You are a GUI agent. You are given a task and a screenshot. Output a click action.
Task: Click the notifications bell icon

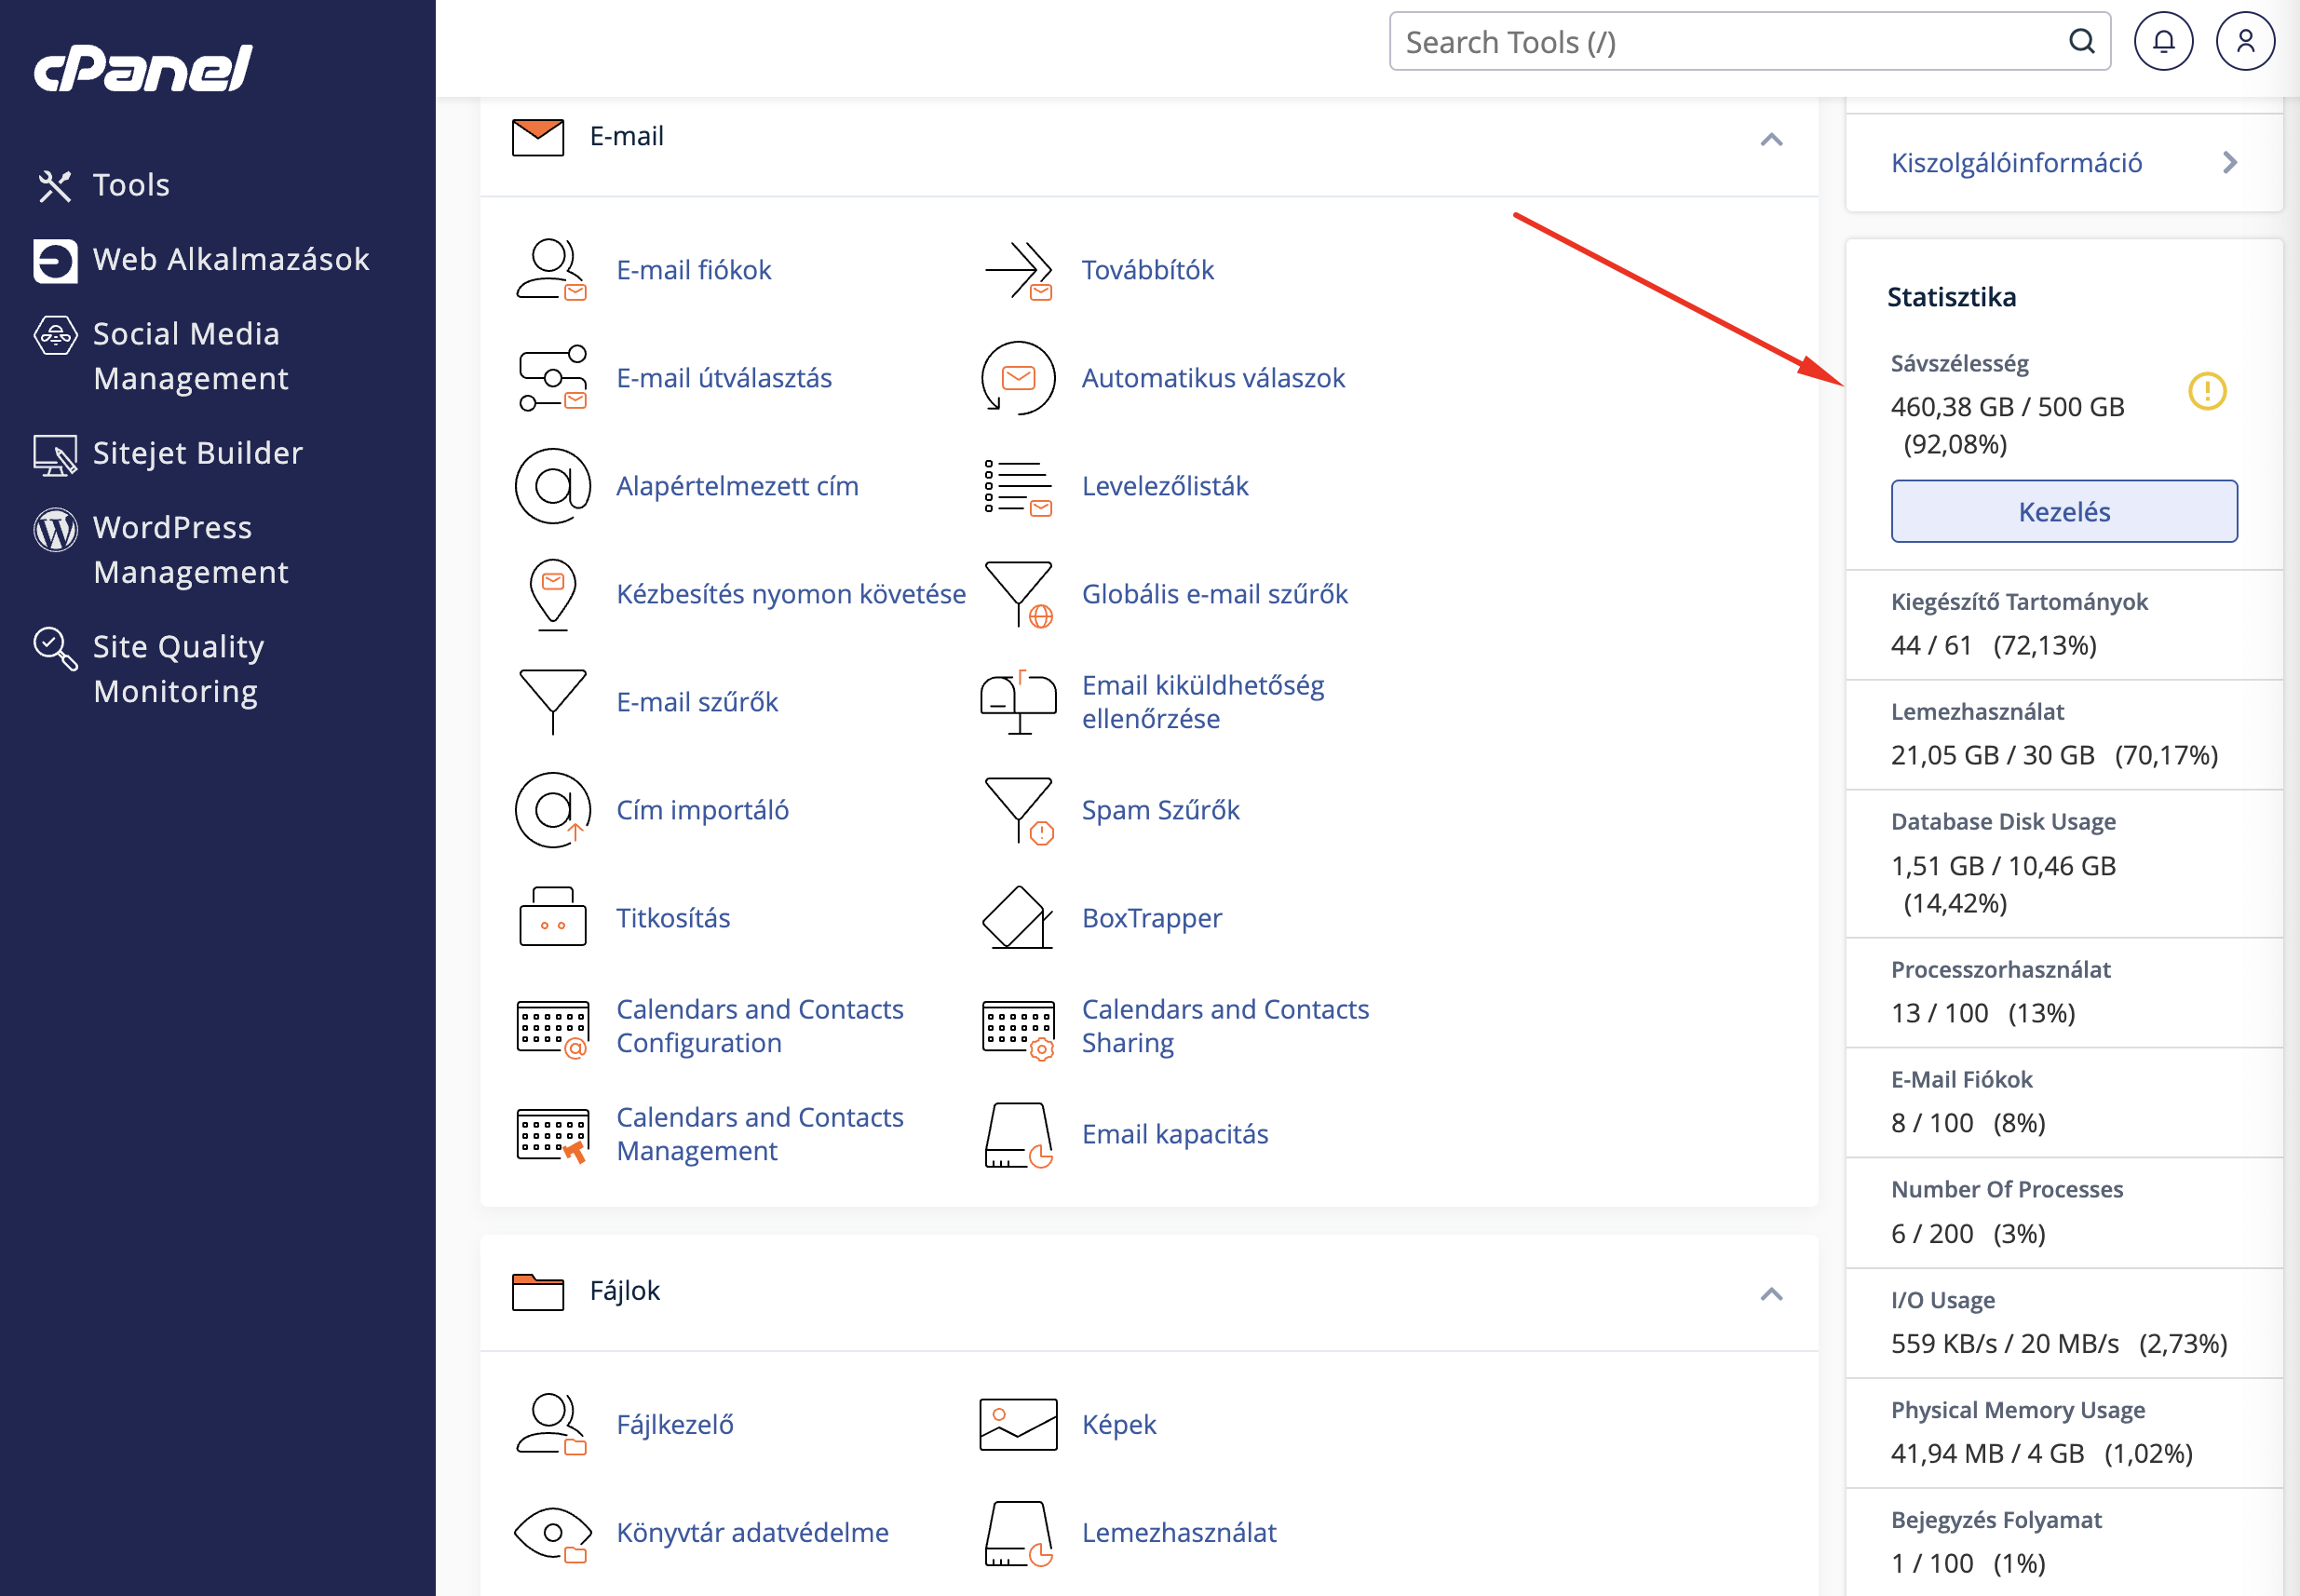click(2163, 41)
